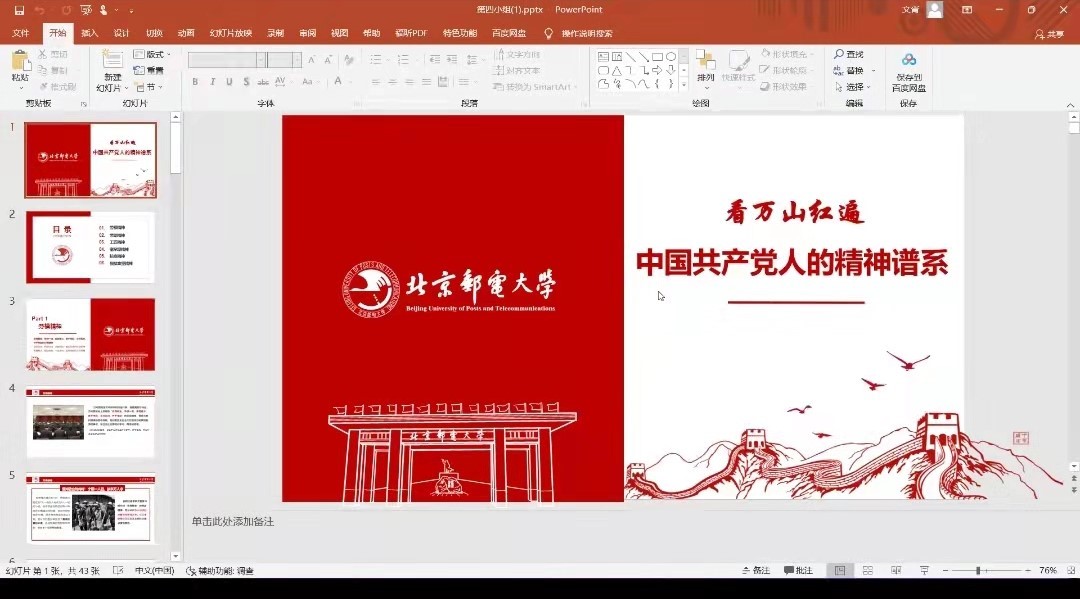Click the Replace (替换) command
Image resolution: width=1080 pixels, height=599 pixels.
[849, 70]
